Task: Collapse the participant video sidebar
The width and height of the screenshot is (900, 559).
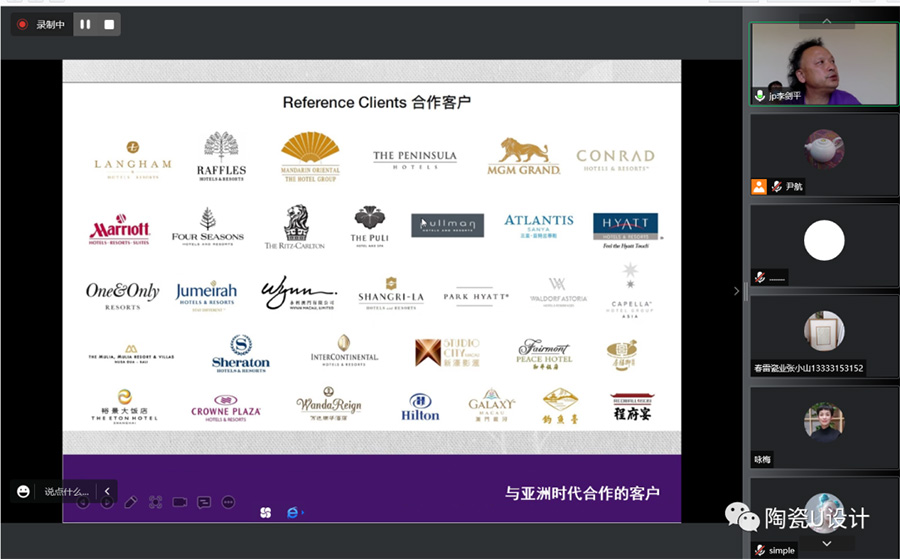Action: [737, 291]
